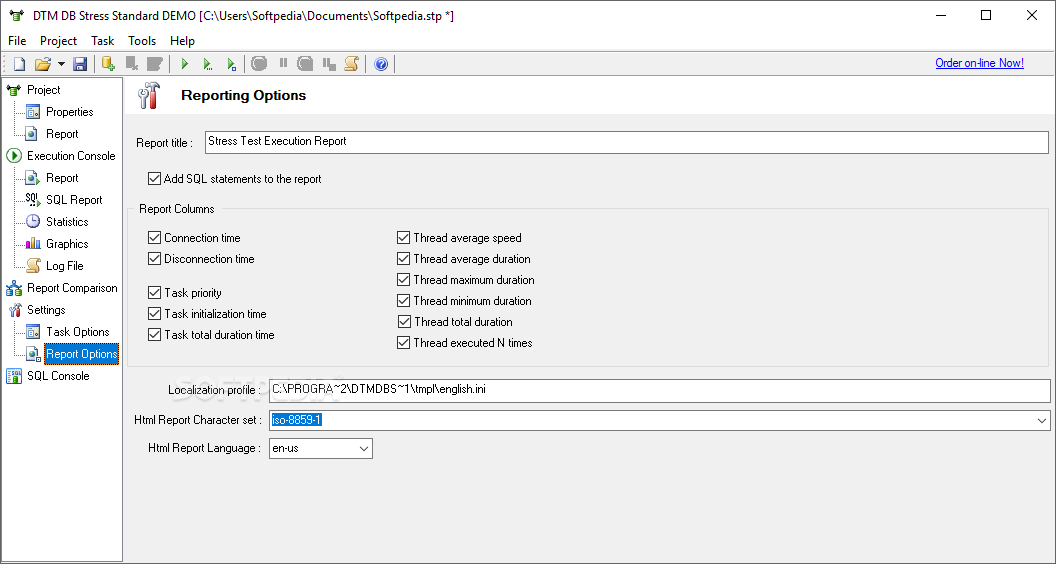Click the grayed cascading squares toolbar icon
This screenshot has width=1056, height=564.
(x=329, y=64)
